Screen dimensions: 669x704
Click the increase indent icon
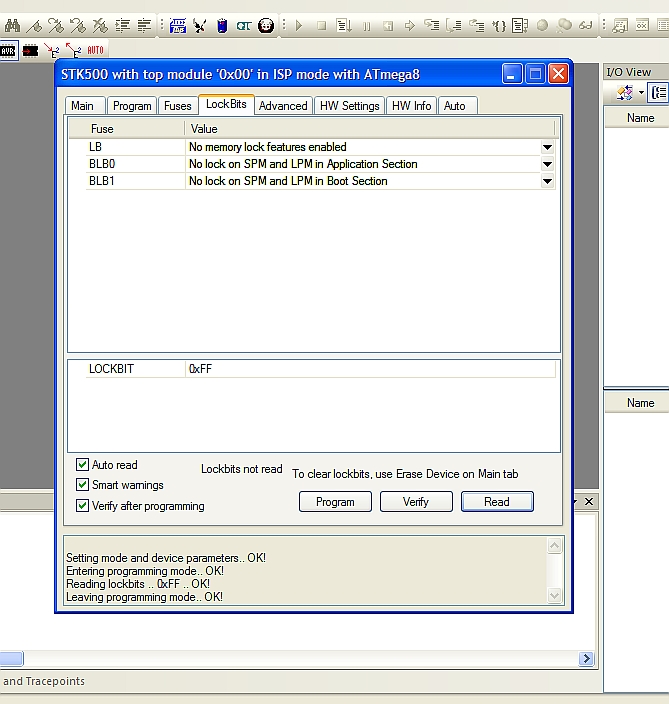tap(122, 26)
